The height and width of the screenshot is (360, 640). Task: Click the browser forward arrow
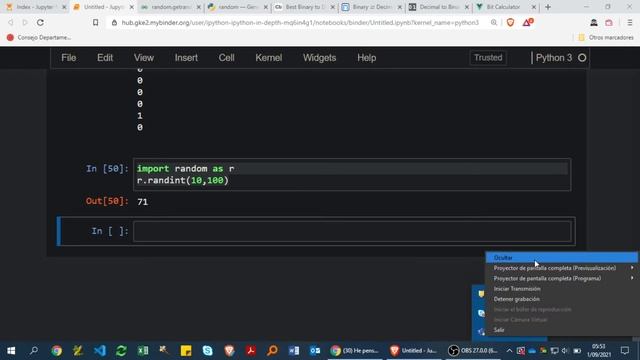click(25, 22)
